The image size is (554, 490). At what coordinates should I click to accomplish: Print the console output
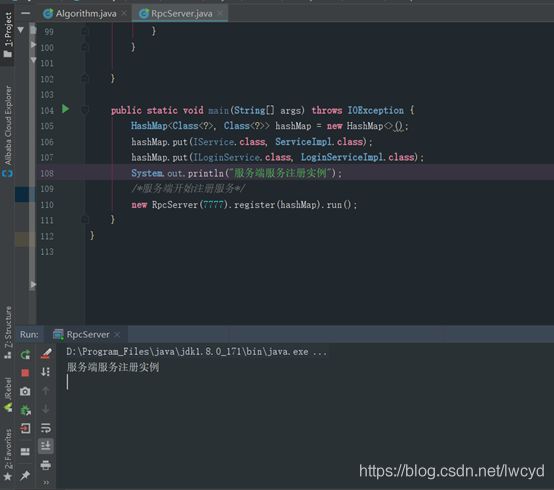pos(46,465)
